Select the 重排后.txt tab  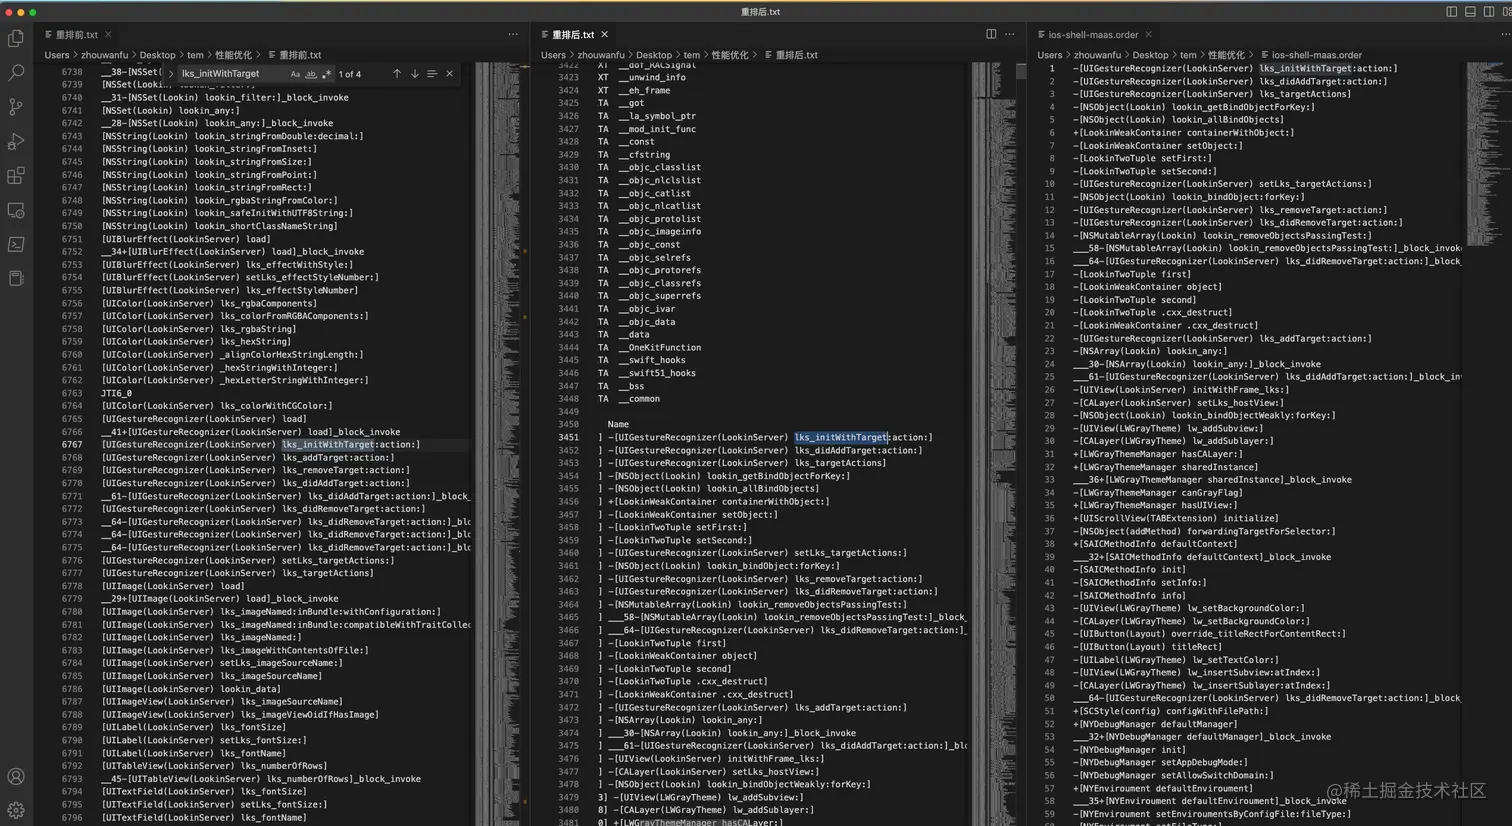pos(574,35)
